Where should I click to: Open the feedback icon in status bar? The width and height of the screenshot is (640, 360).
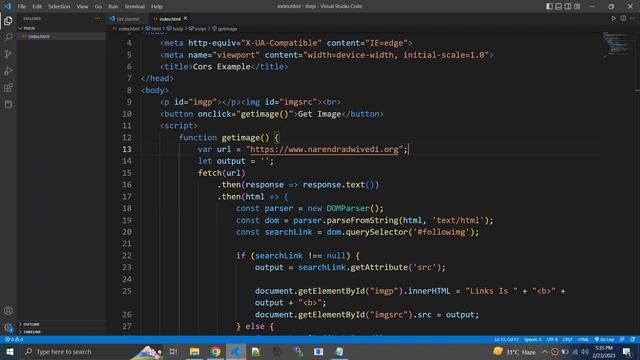[622, 340]
